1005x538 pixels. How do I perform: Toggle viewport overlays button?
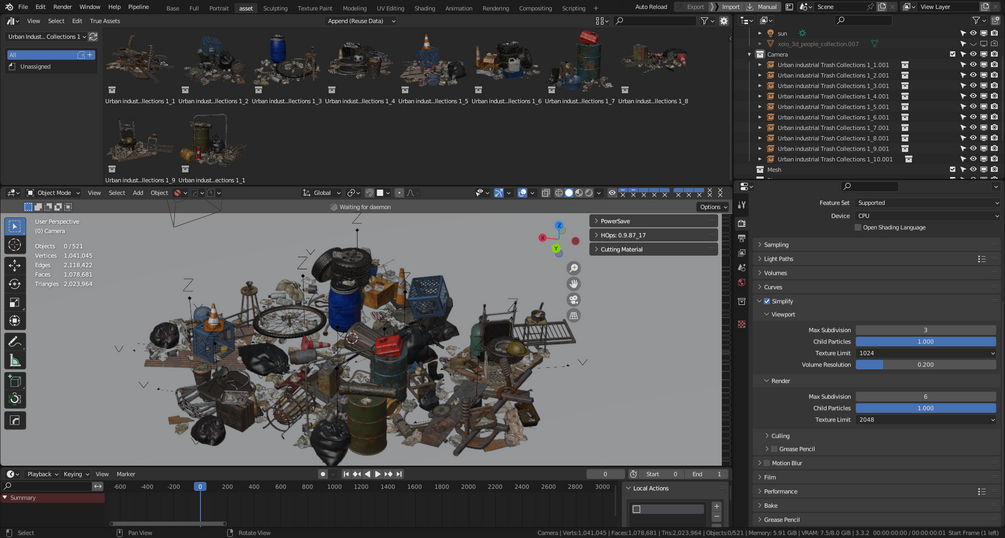pyautogui.click(x=522, y=192)
